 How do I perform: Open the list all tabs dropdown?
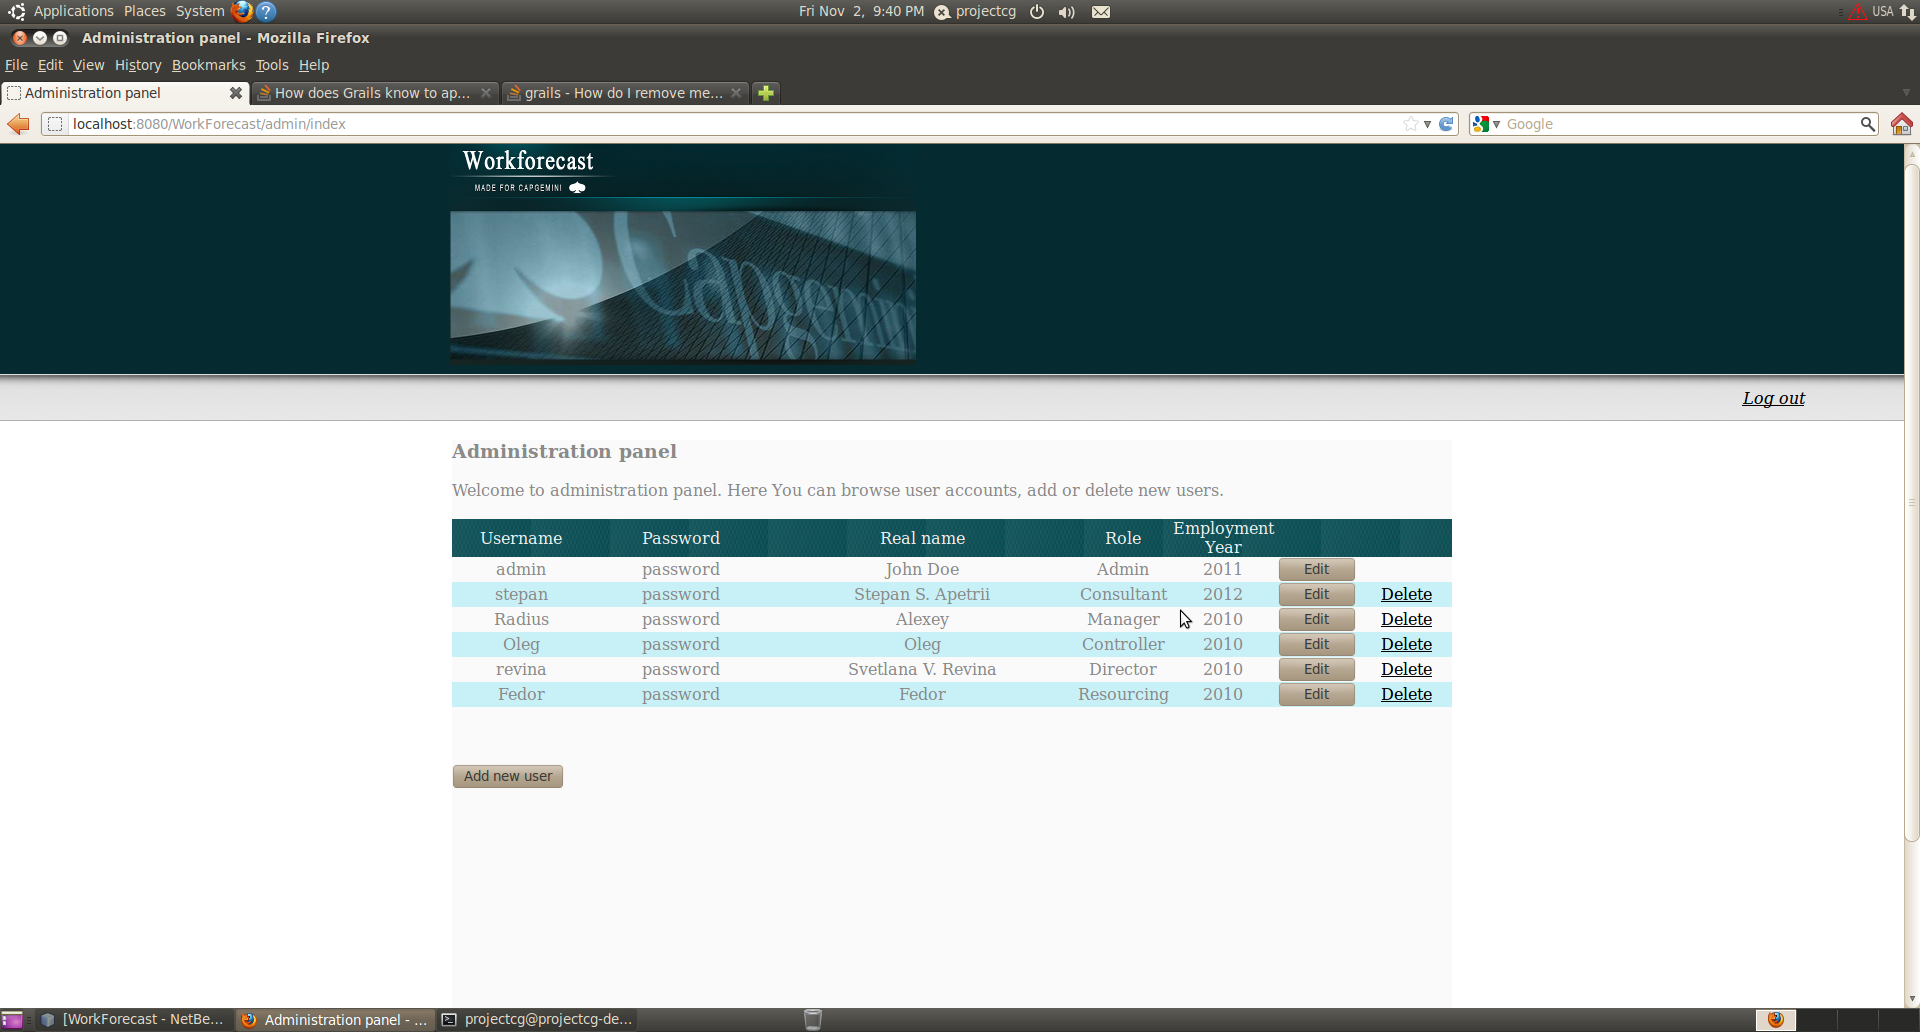point(1906,92)
